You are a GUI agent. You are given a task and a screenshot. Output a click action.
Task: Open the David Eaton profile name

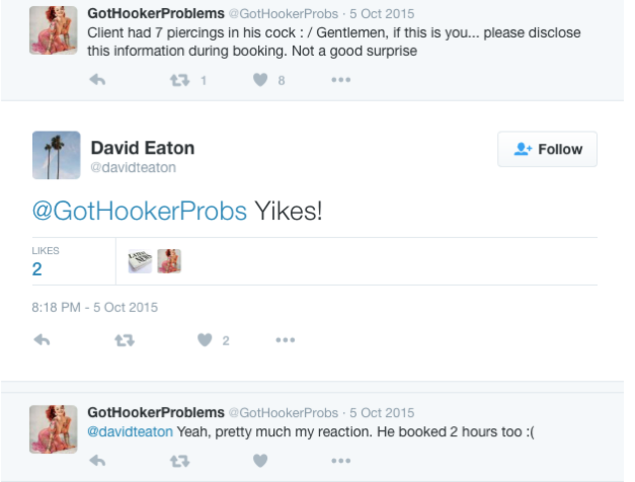point(142,148)
